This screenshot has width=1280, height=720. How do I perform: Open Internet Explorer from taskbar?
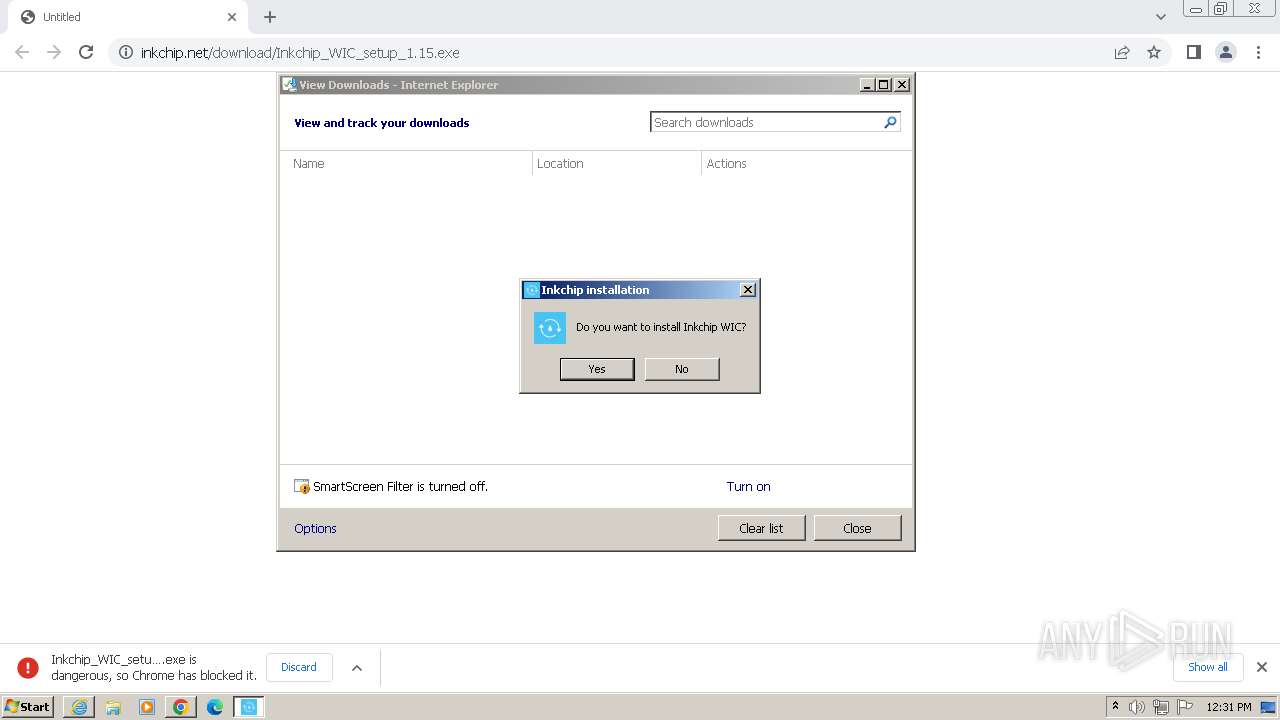79,707
